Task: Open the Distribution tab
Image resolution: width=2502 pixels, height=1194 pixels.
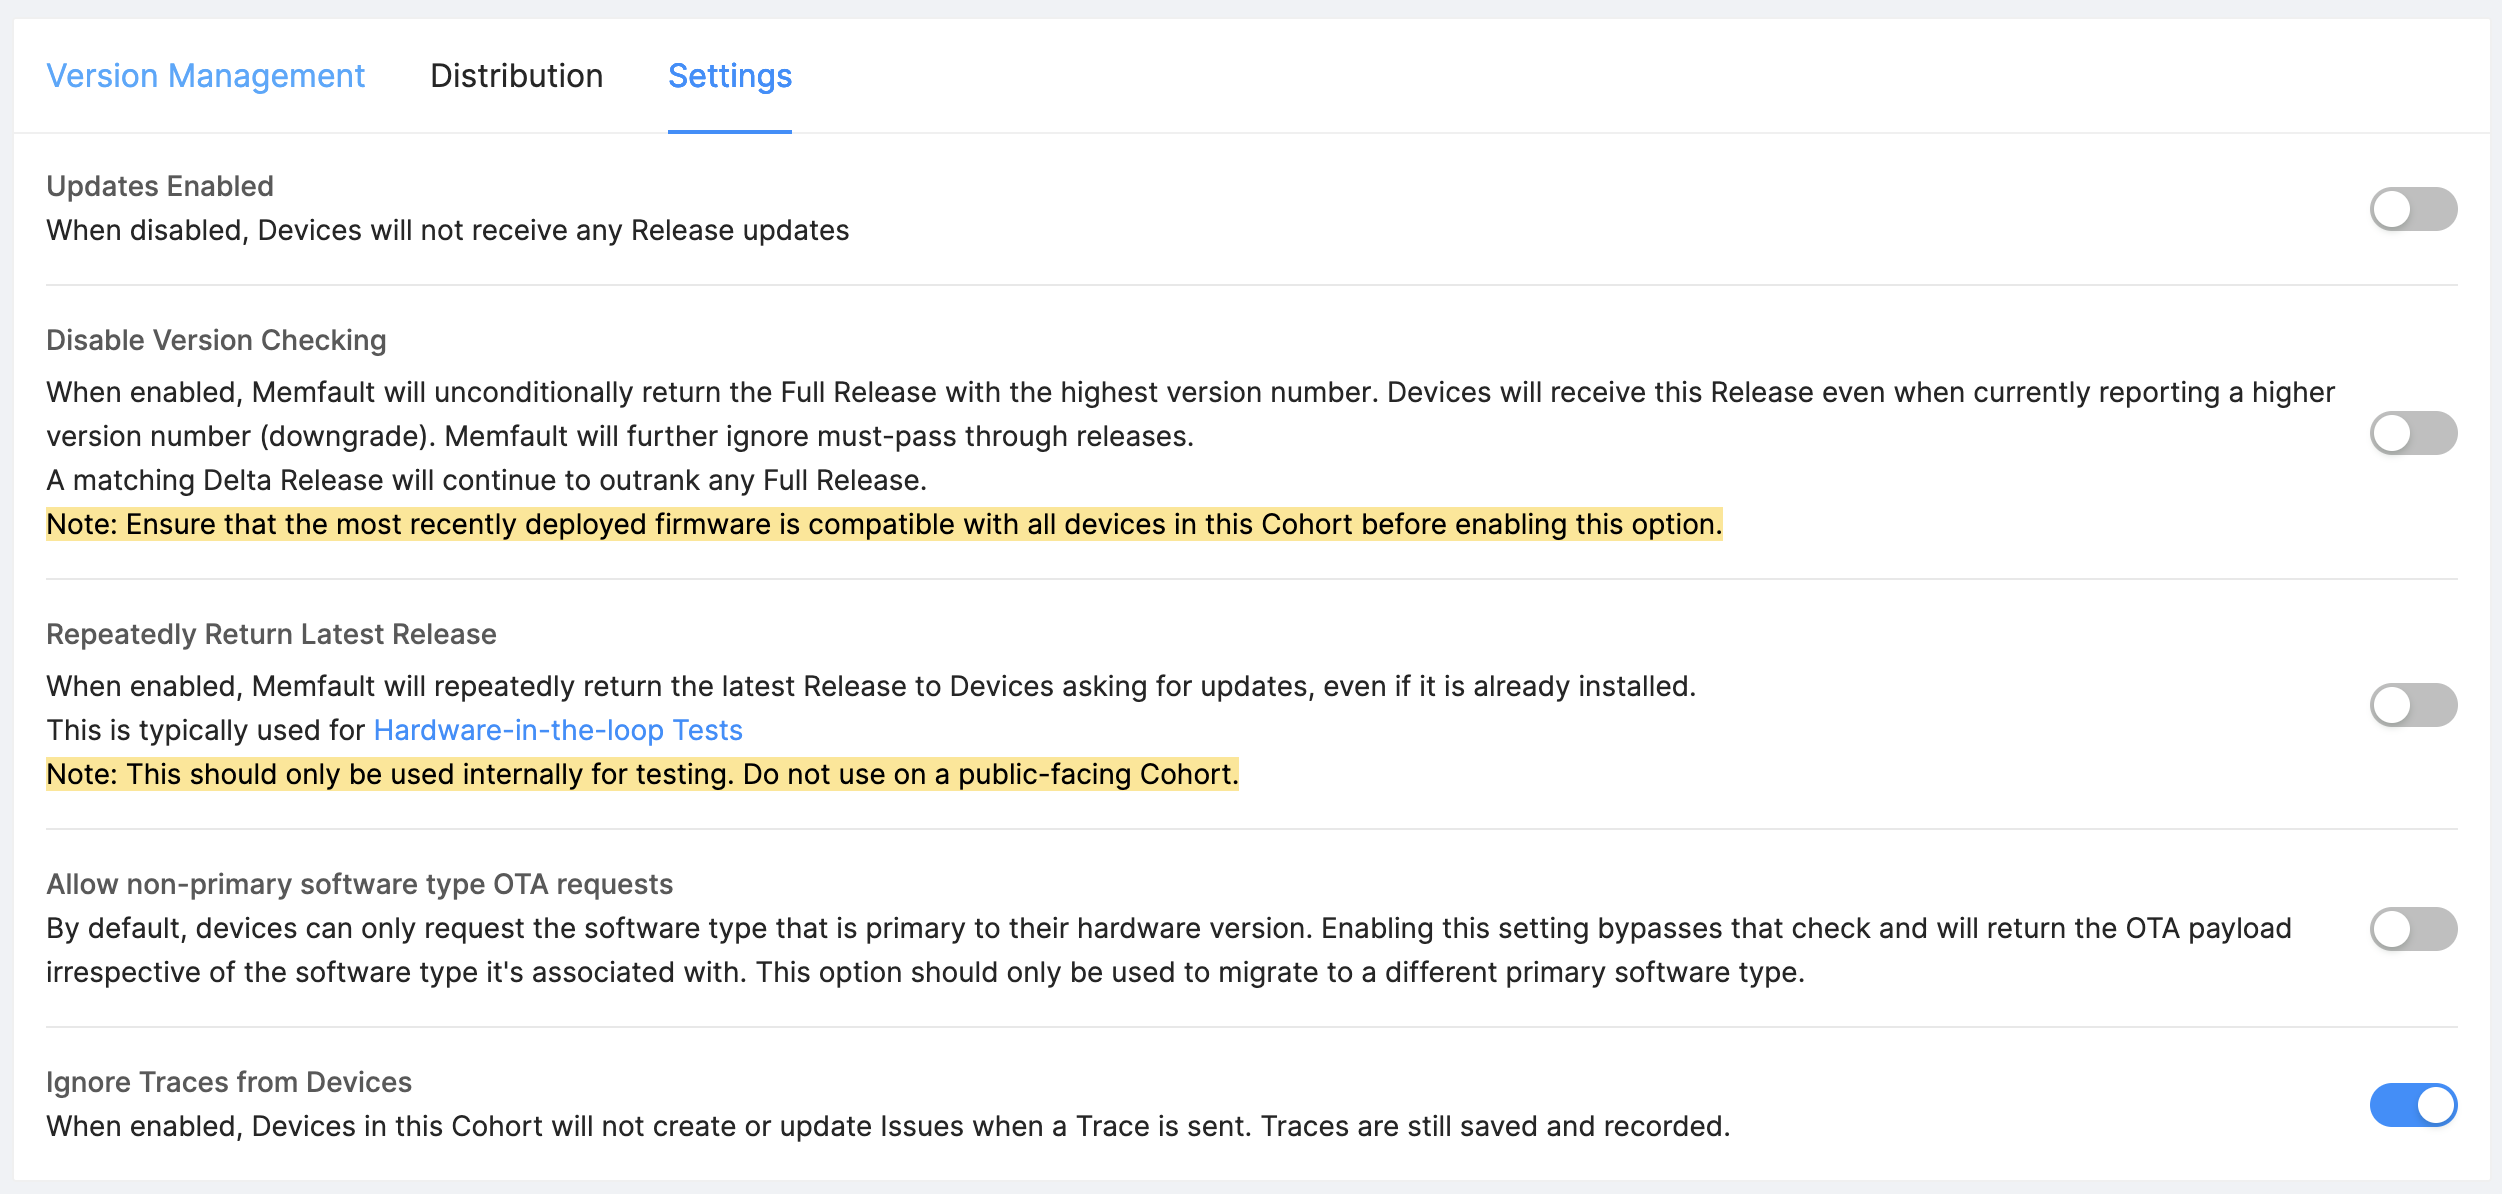Action: (516, 76)
